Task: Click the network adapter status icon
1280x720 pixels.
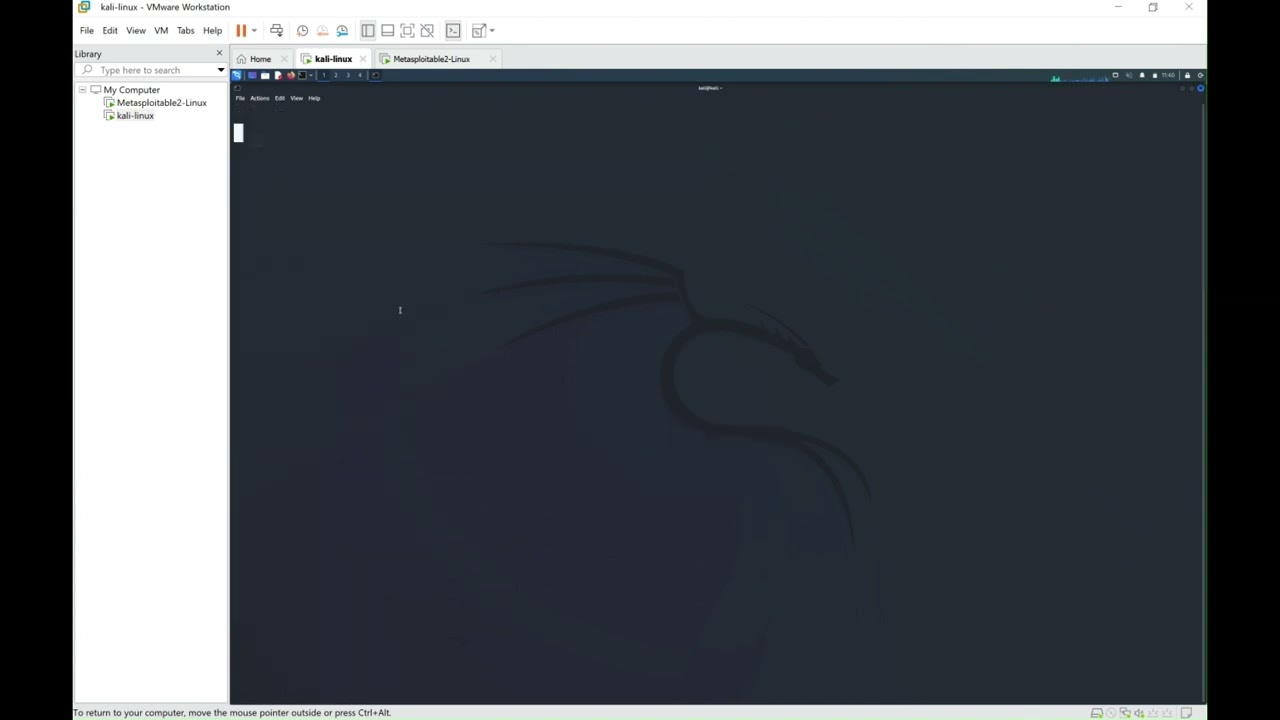Action: click(1125, 713)
